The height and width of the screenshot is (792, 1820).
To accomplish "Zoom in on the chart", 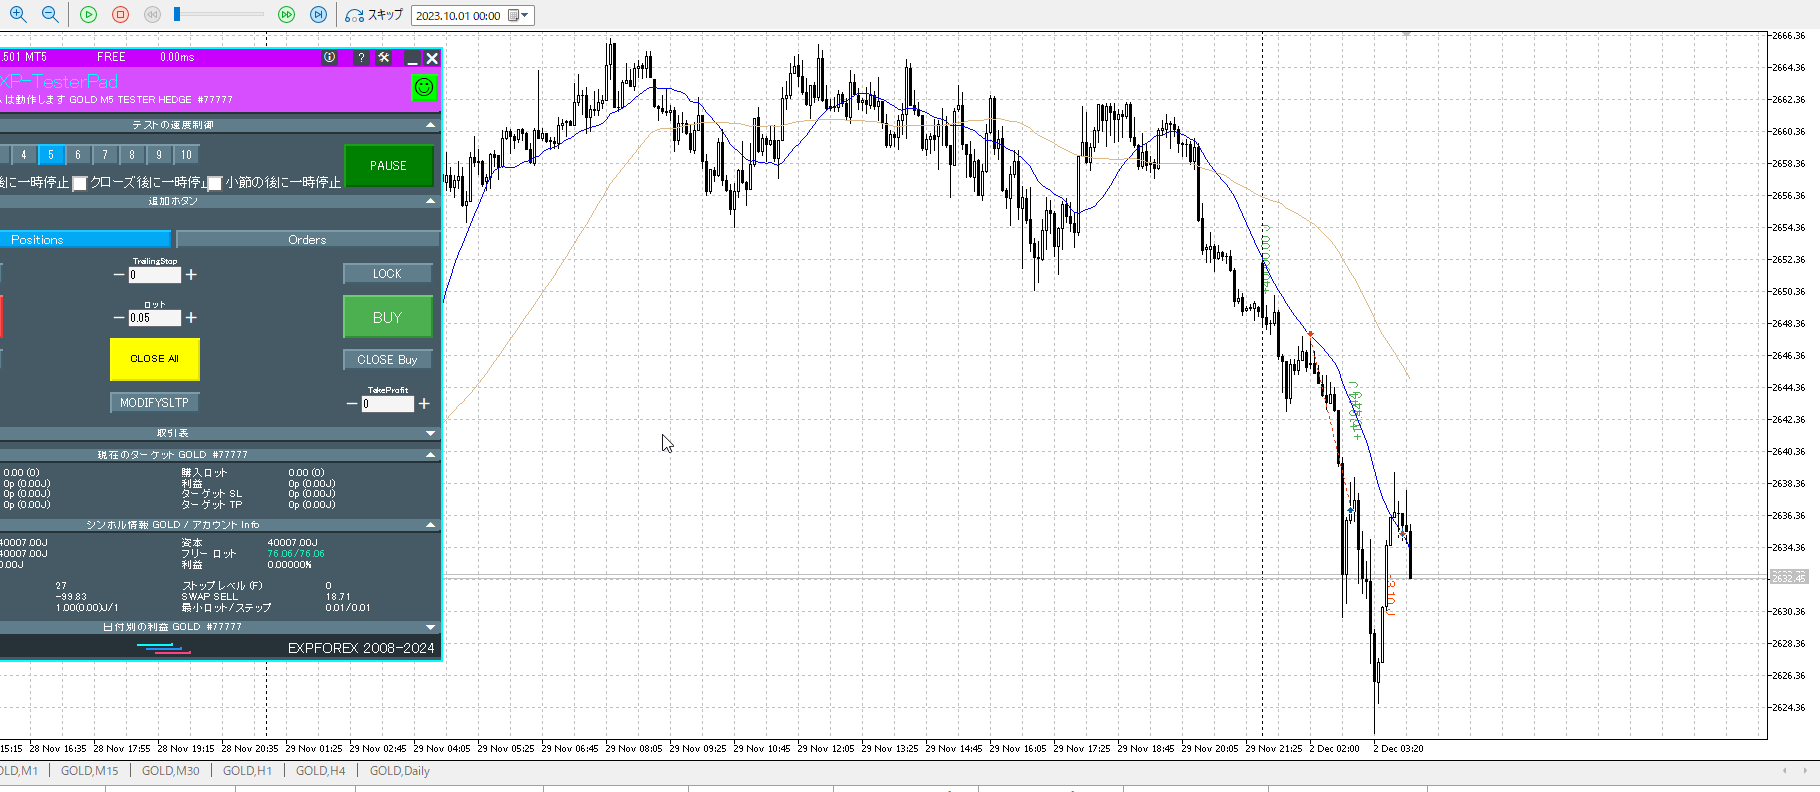I will coord(18,15).
